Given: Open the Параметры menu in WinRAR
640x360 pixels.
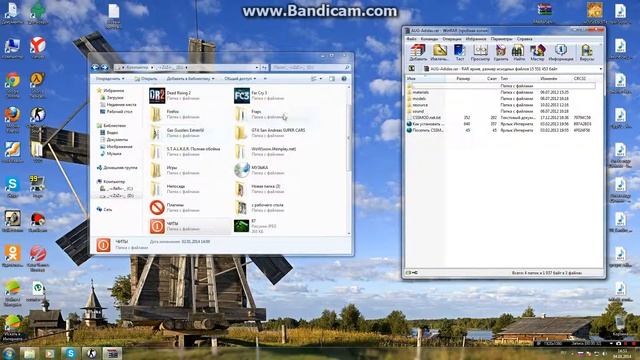Looking at the screenshot, I should tap(501, 39).
